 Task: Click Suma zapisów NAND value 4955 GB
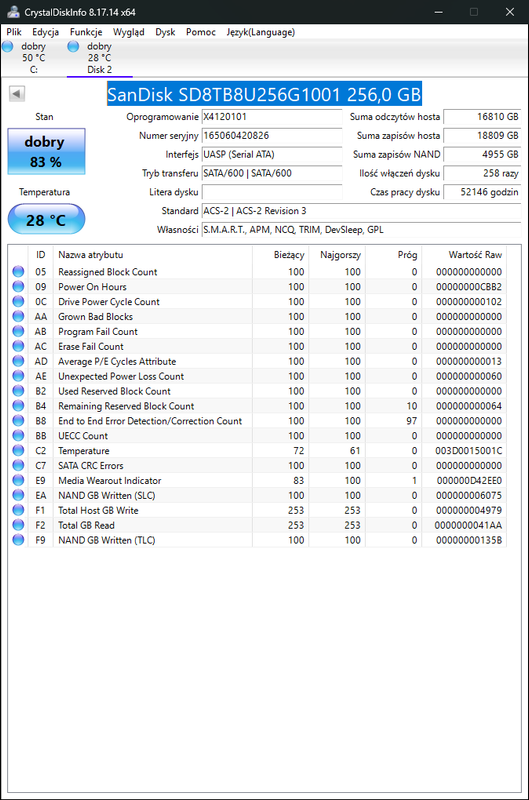click(x=482, y=155)
